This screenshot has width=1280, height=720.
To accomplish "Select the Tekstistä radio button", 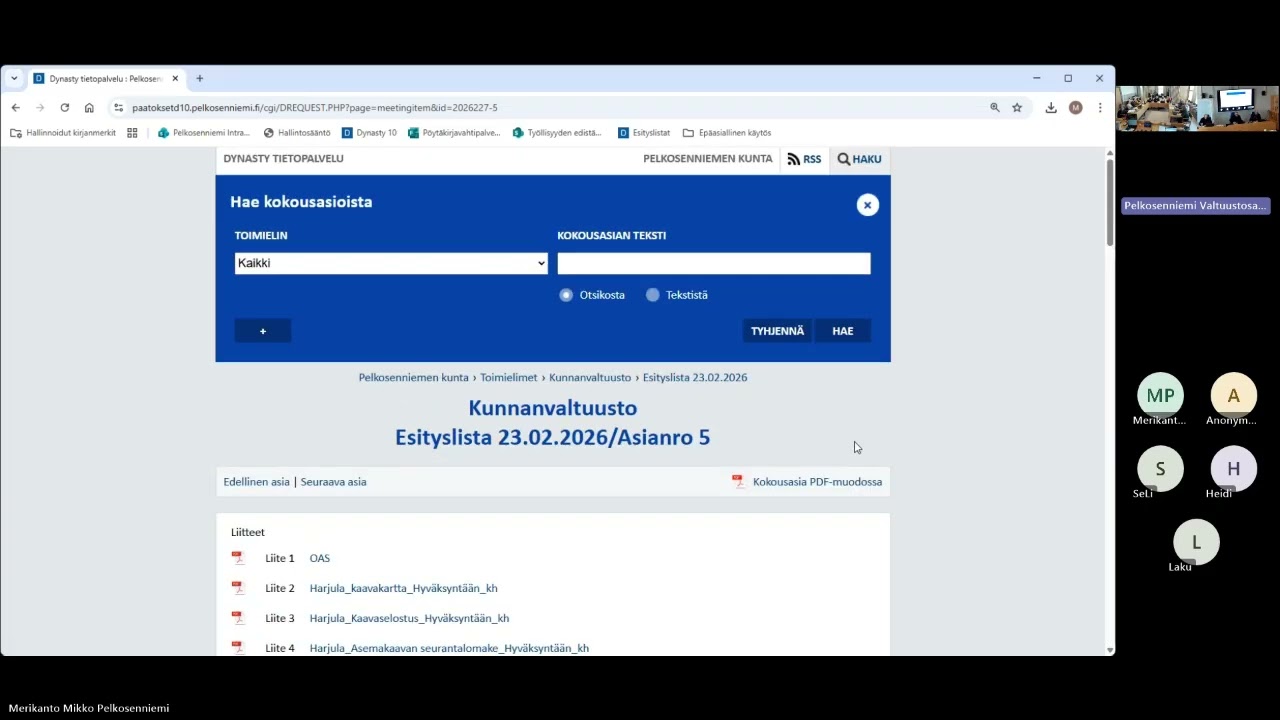I will coord(653,295).
